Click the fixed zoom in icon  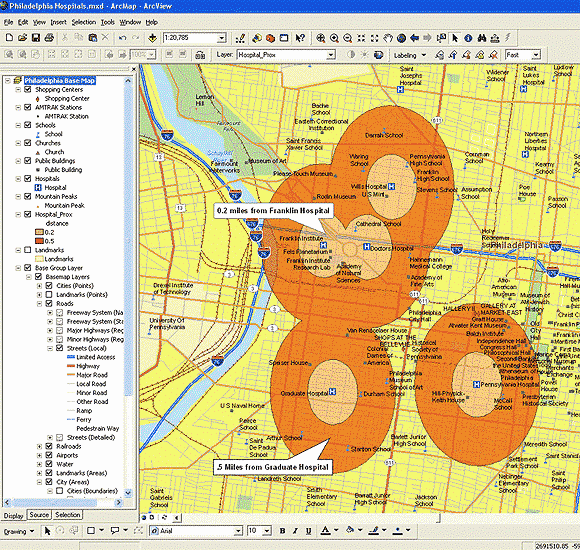pyautogui.click(x=361, y=38)
